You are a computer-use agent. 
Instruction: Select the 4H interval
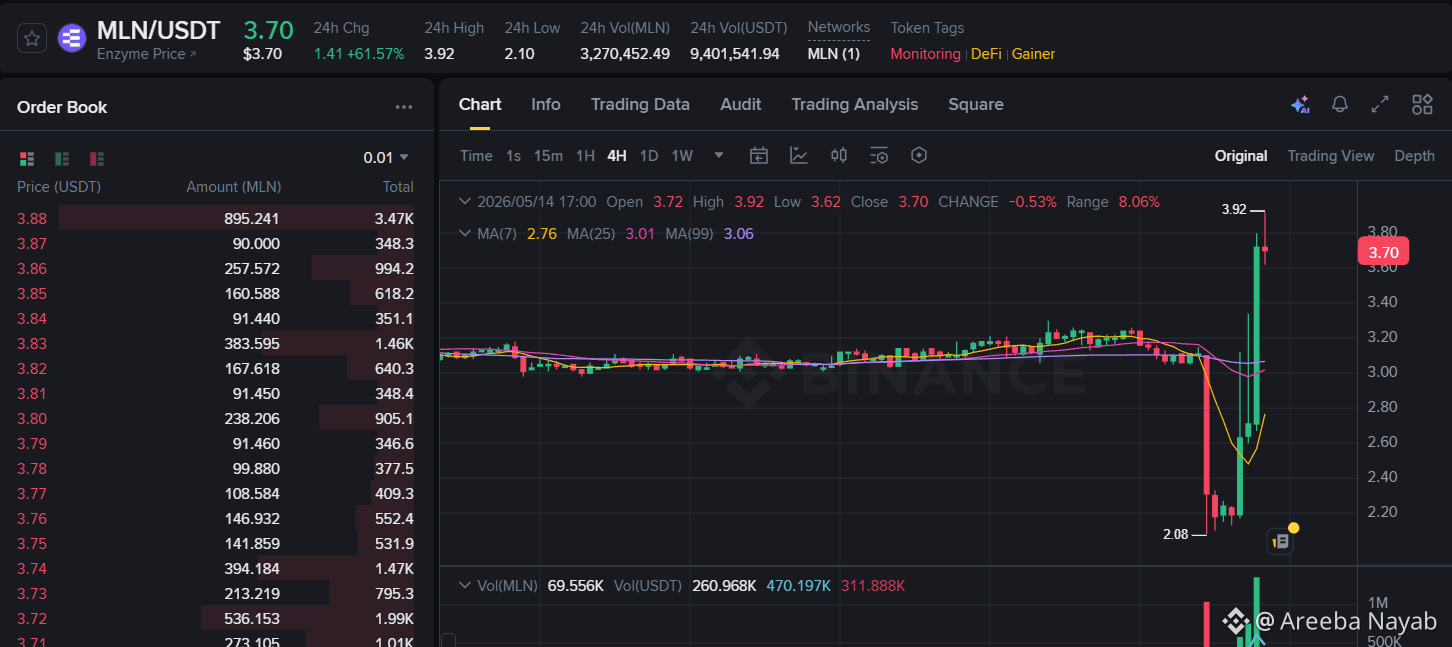[617, 156]
